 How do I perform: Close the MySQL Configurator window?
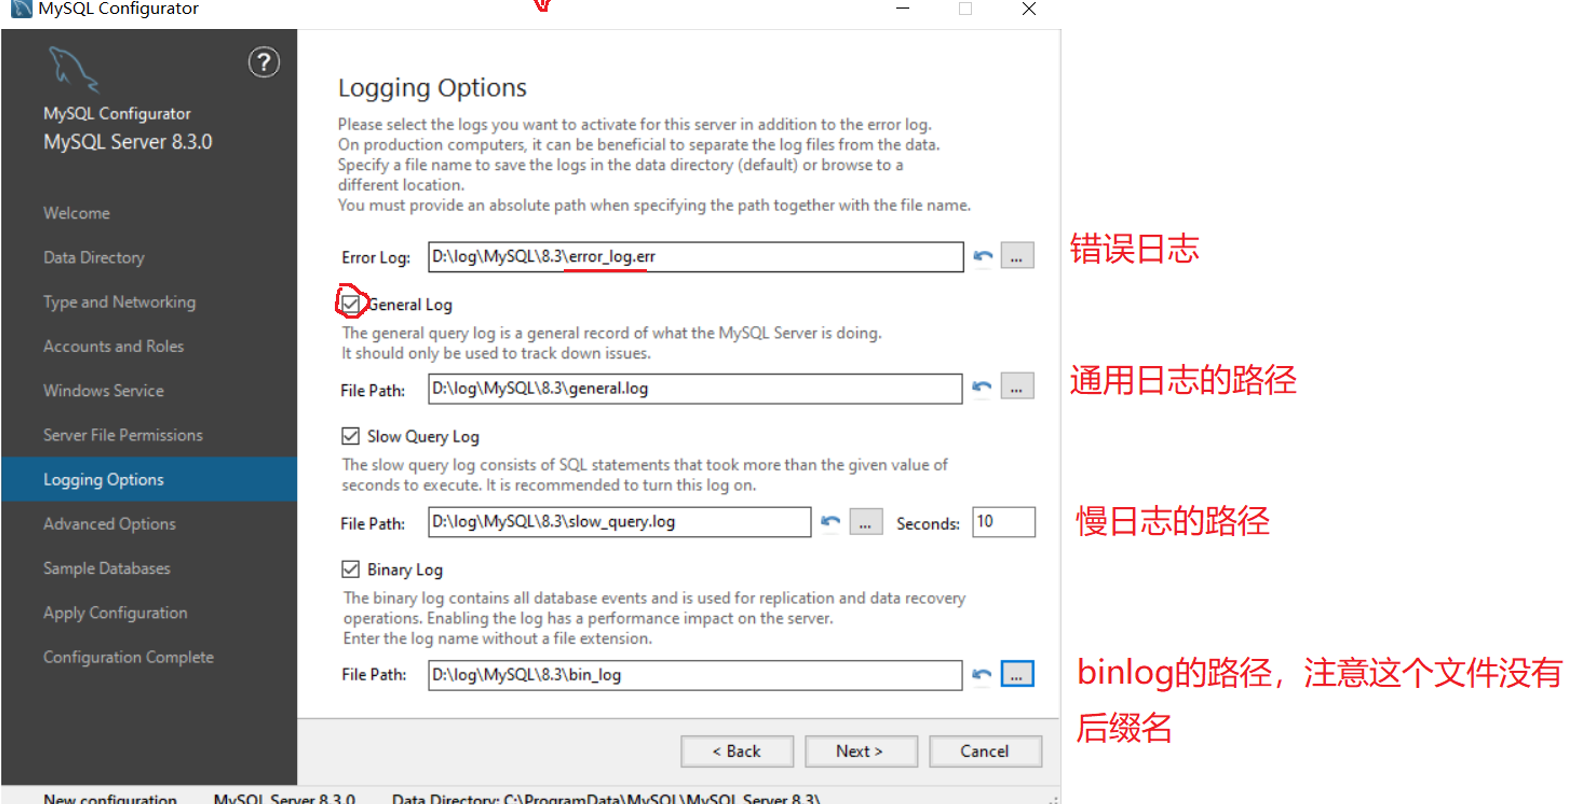1029,9
